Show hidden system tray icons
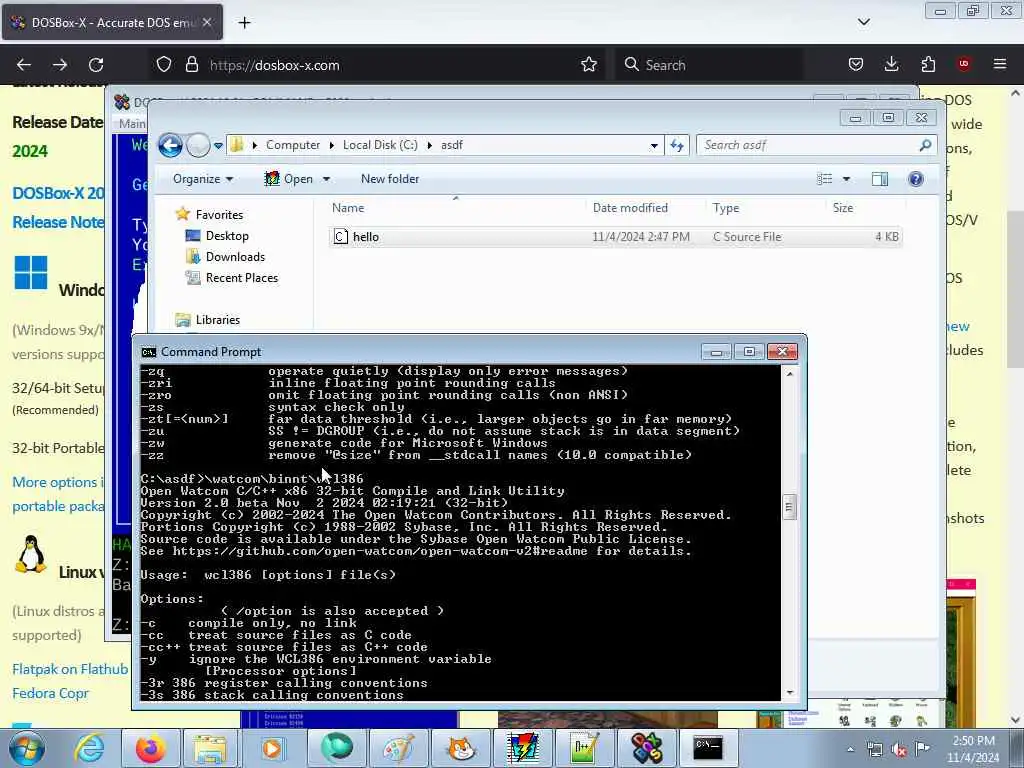The image size is (1024, 768). (850, 750)
